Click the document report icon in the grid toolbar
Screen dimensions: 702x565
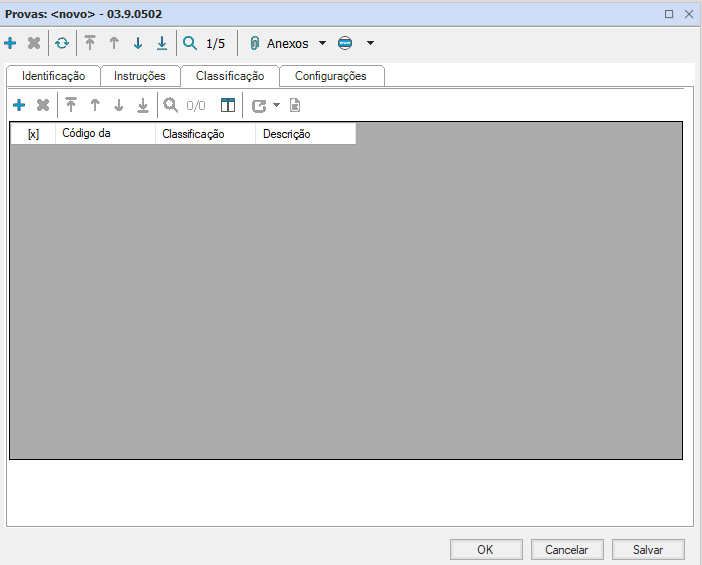295,105
